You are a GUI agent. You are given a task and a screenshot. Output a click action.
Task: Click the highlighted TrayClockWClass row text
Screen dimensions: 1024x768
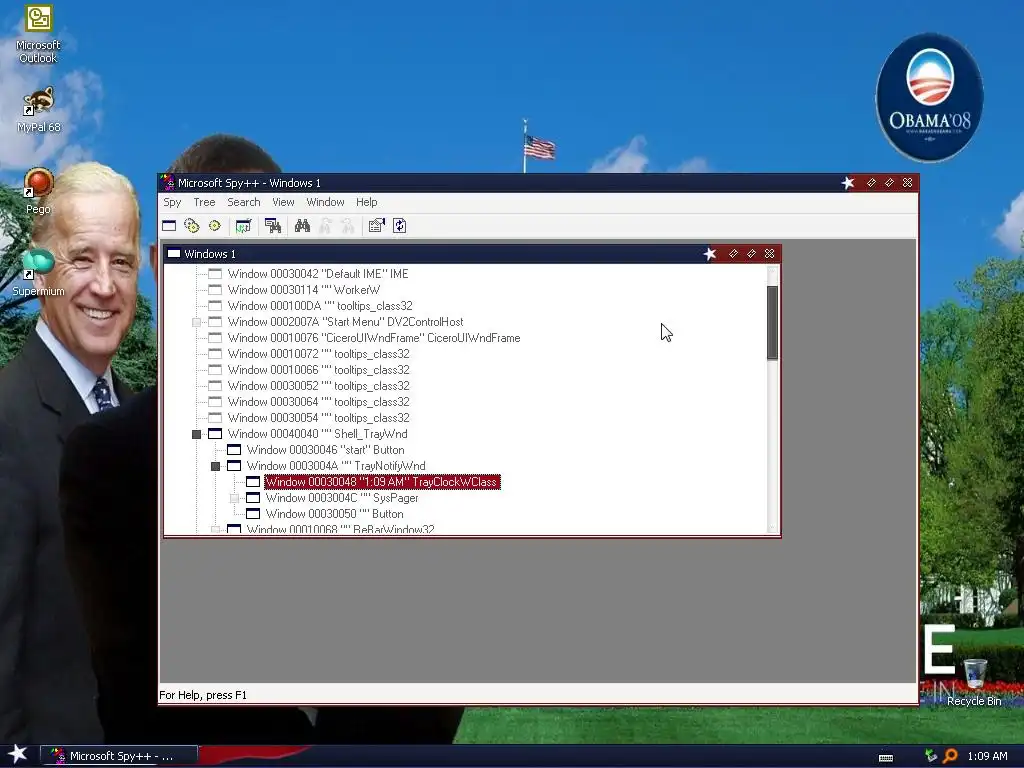[x=382, y=482]
